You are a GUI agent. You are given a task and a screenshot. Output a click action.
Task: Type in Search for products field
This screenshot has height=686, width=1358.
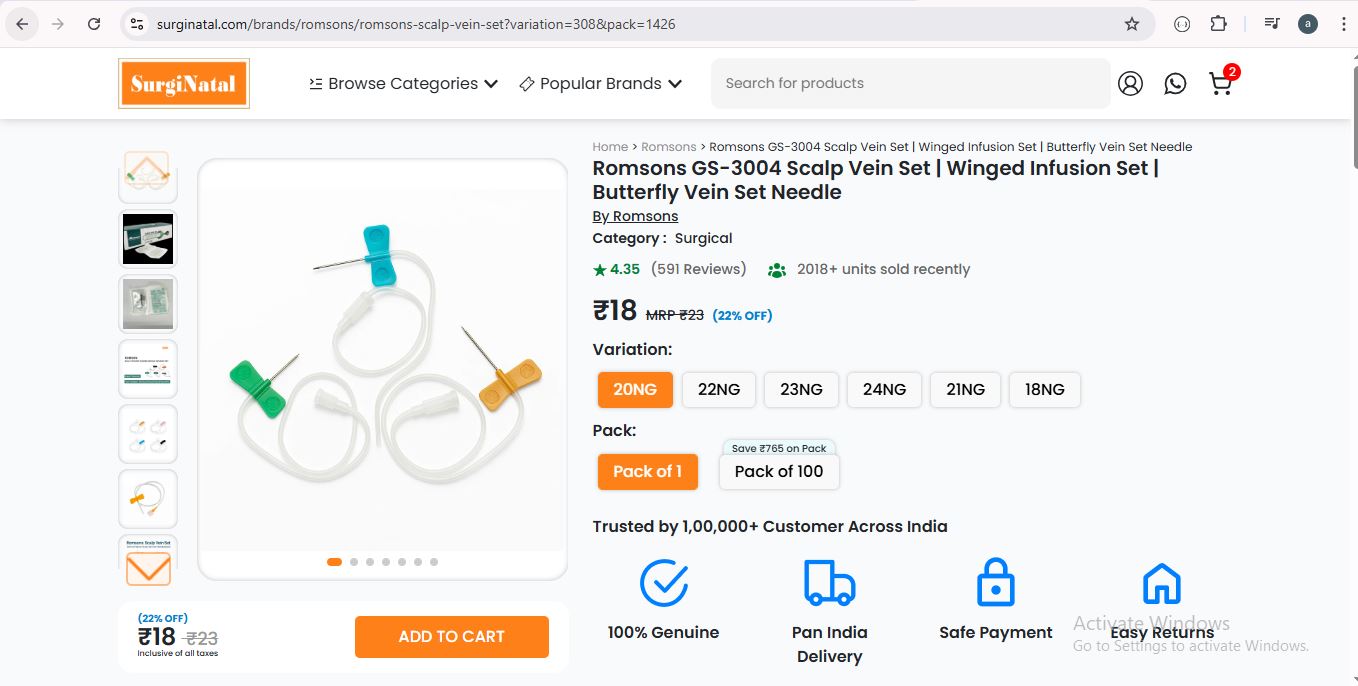(910, 84)
